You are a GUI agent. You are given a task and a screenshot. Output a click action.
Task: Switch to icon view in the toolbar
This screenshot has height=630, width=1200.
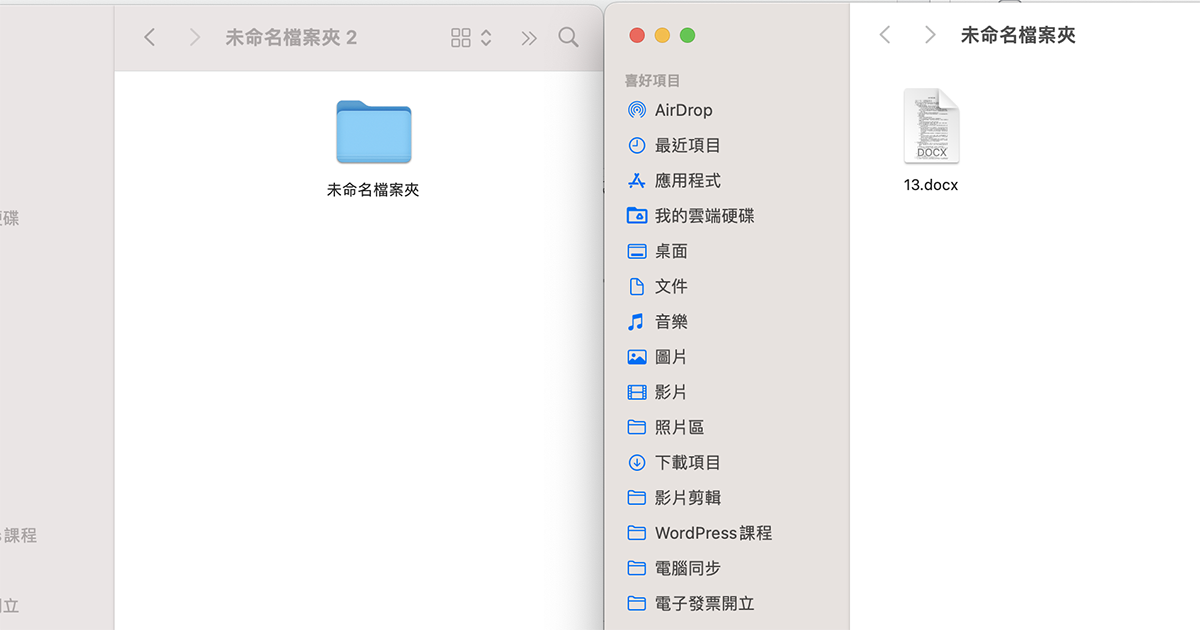tap(461, 36)
